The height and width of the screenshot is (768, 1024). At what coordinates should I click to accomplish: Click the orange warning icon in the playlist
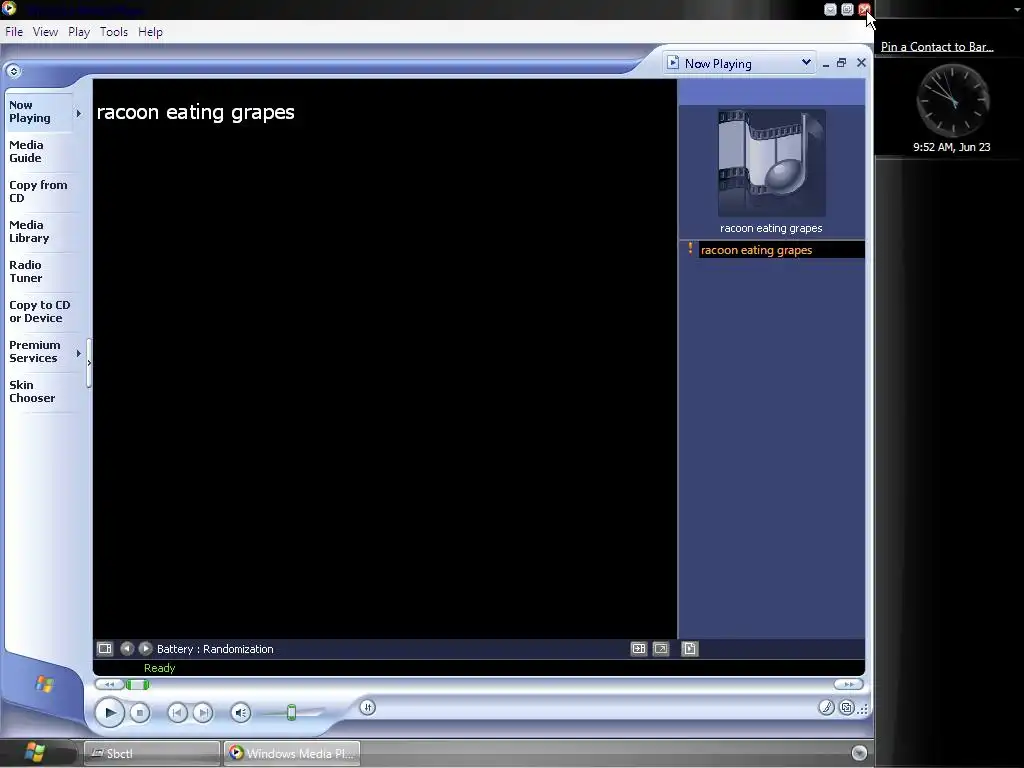(x=690, y=249)
